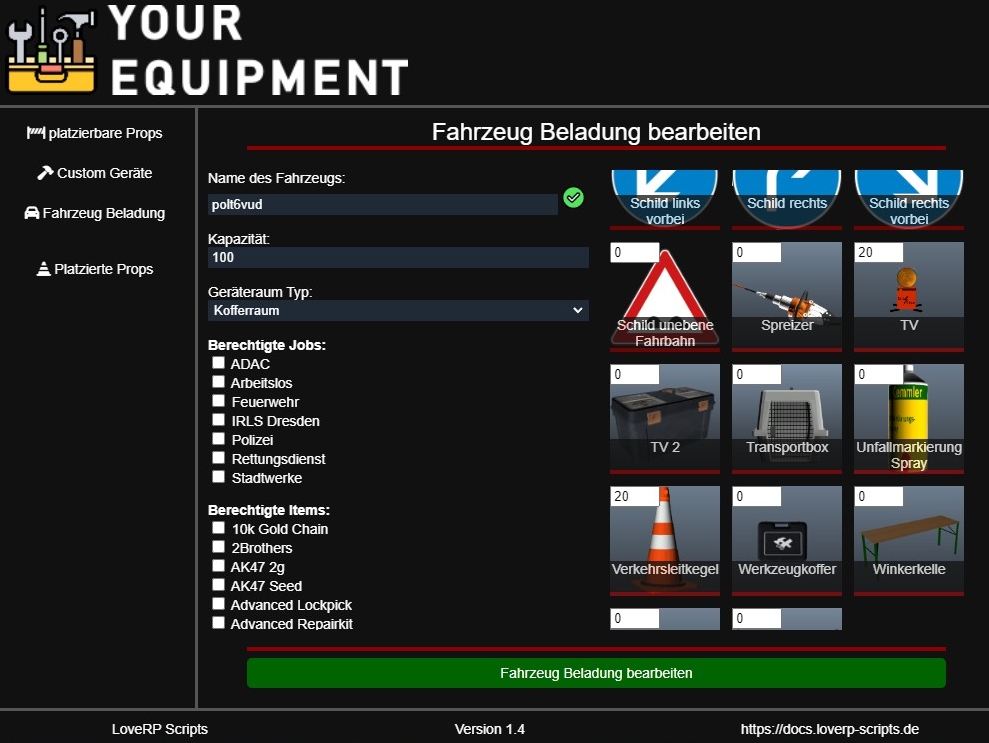Edit the Winkerkelle quantity field

879,496
